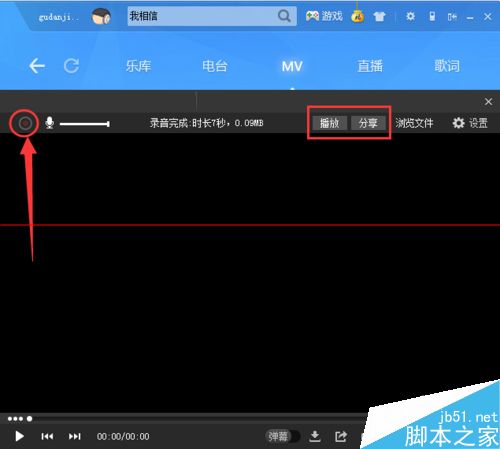This screenshot has width=500, height=449.
Task: Skip to previous track
Action: click(47, 436)
